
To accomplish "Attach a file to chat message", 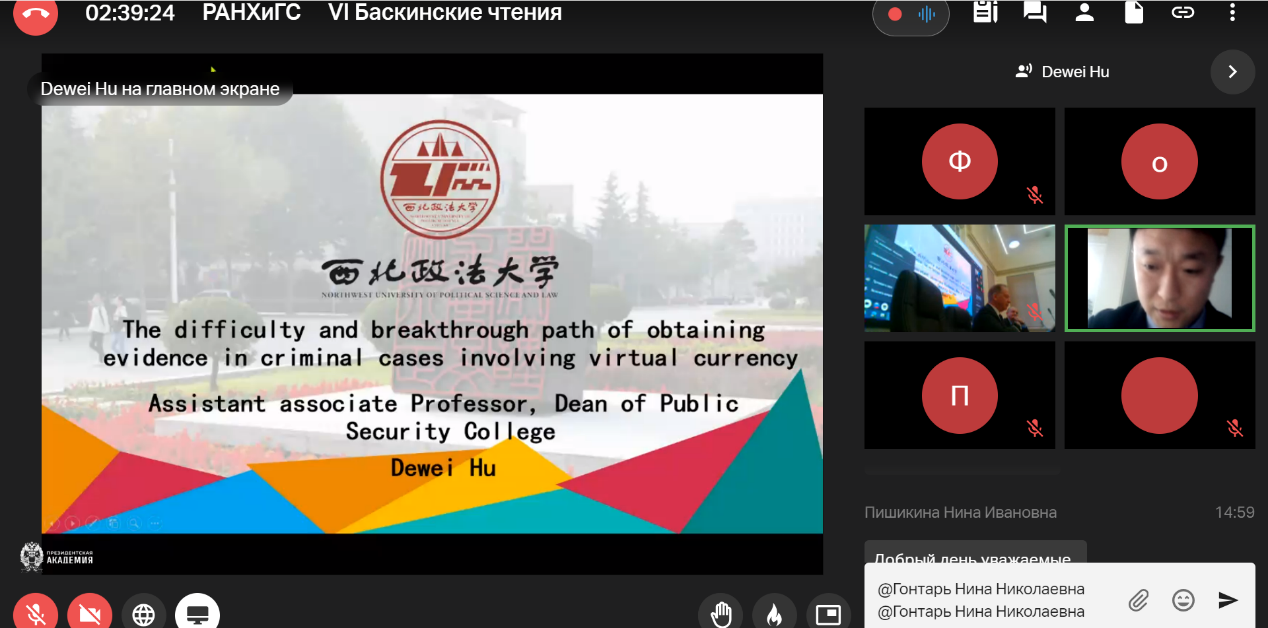I will (1138, 600).
